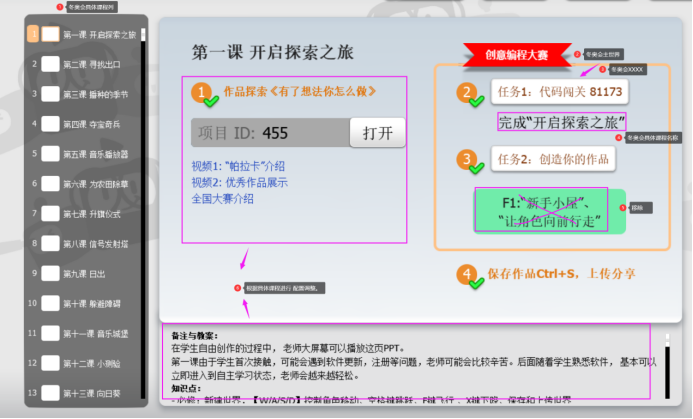Open the 全国大赛介绍 link
This screenshot has height=419, width=693.
pyautogui.click(x=221, y=198)
